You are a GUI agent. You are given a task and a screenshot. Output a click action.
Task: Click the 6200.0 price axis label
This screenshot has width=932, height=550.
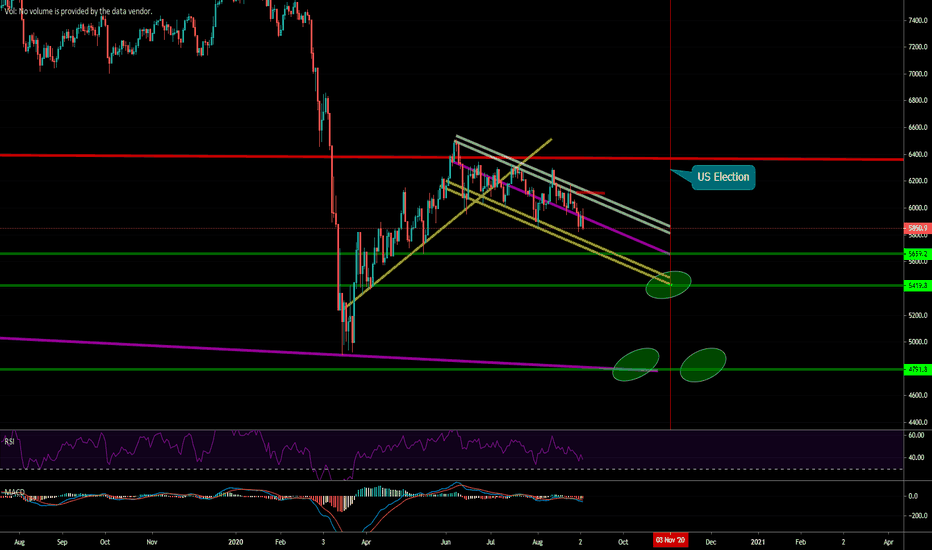918,181
